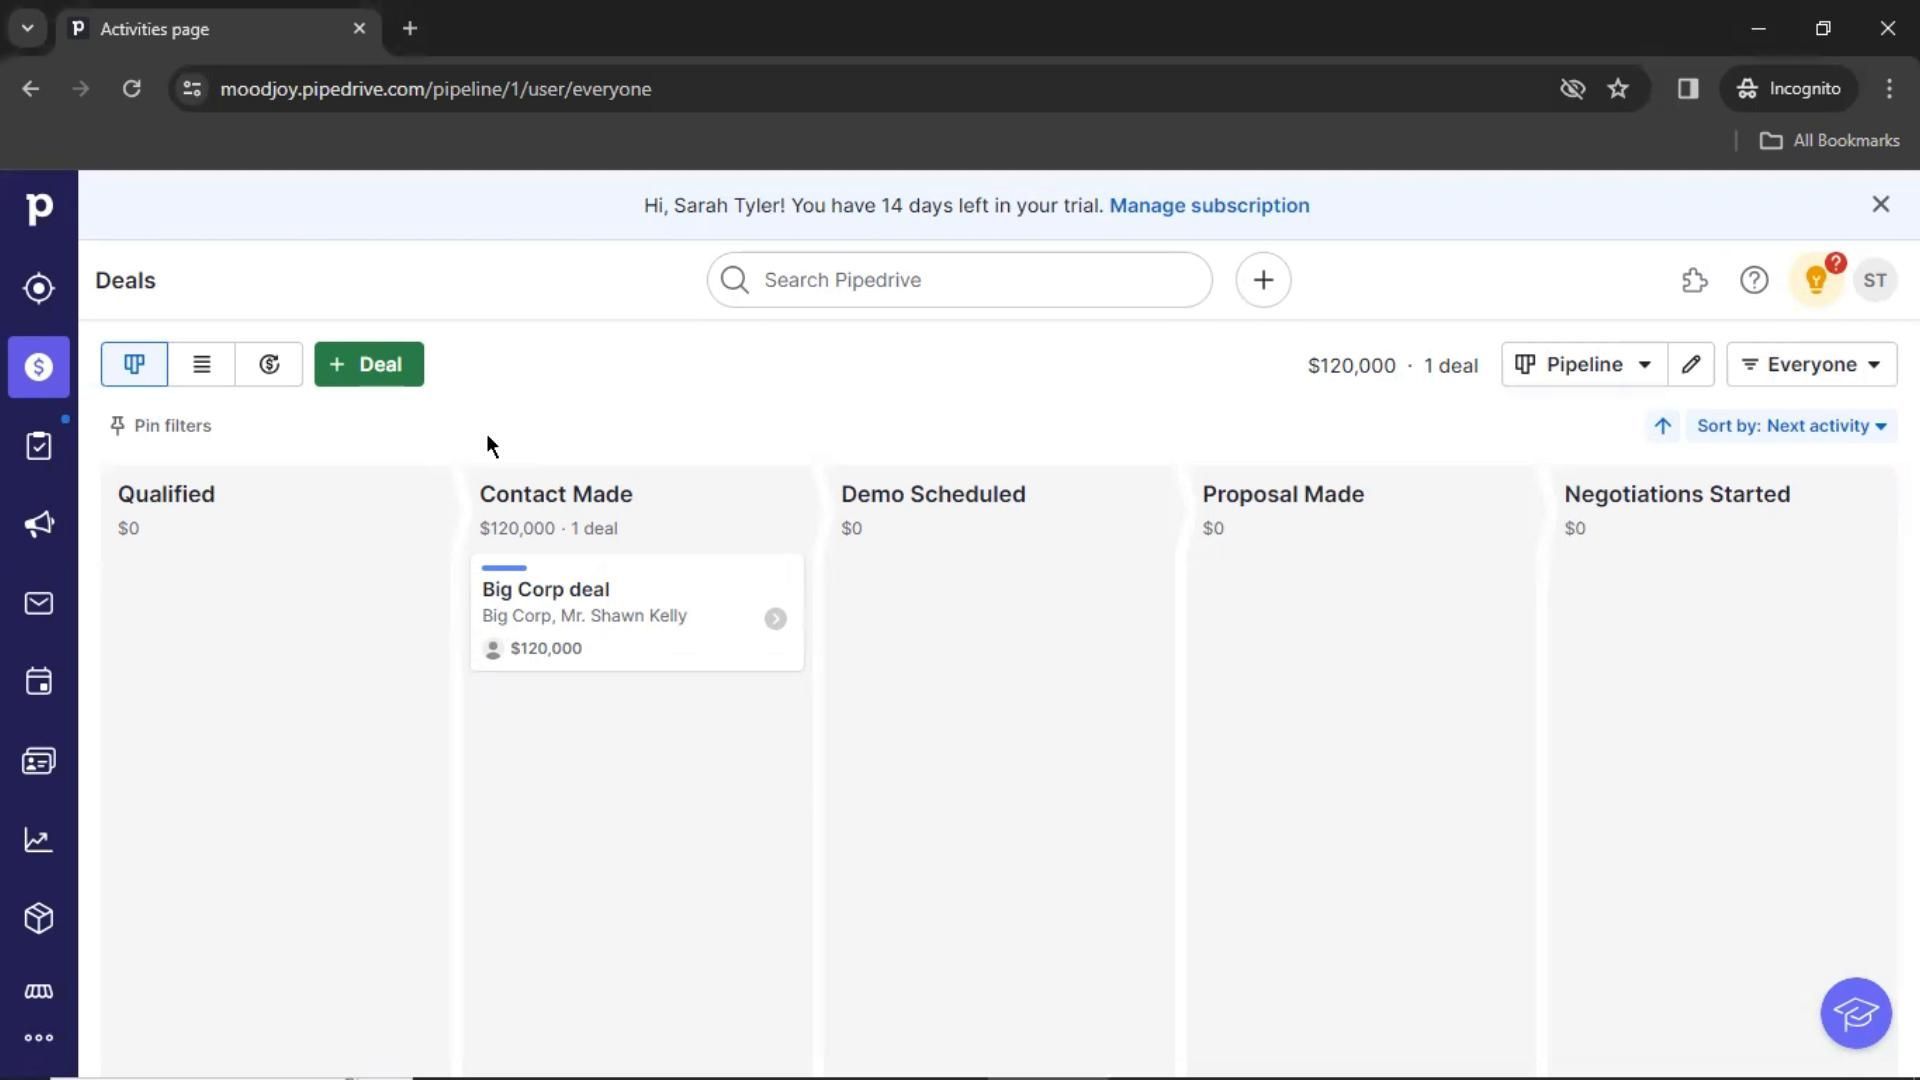
Task: Click the Search Pipedrive input field
Action: click(960, 280)
